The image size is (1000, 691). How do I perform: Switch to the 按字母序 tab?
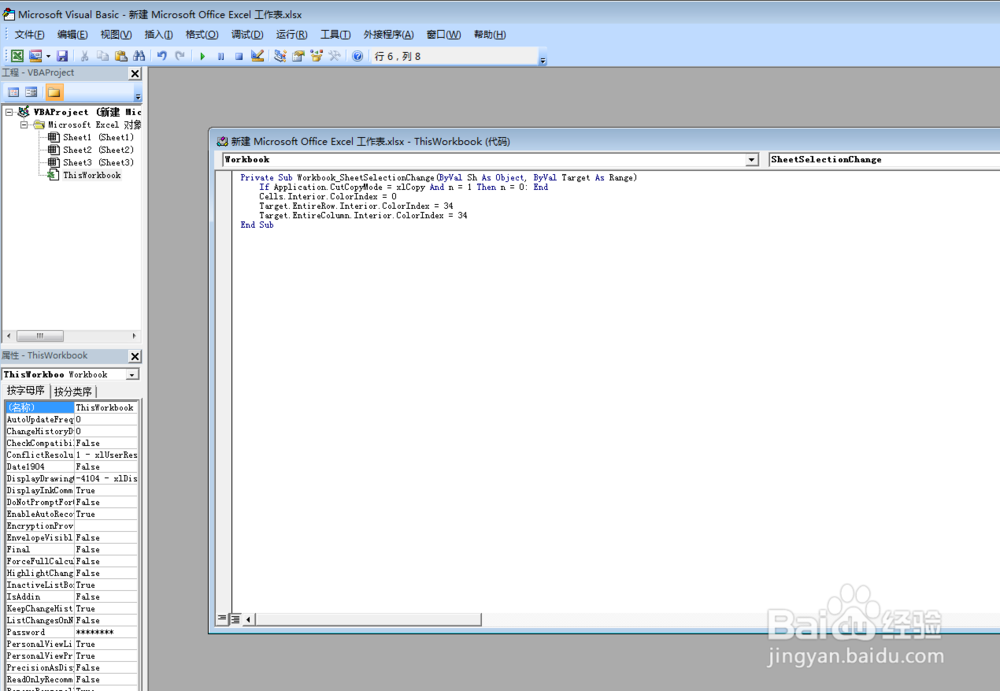coord(26,390)
